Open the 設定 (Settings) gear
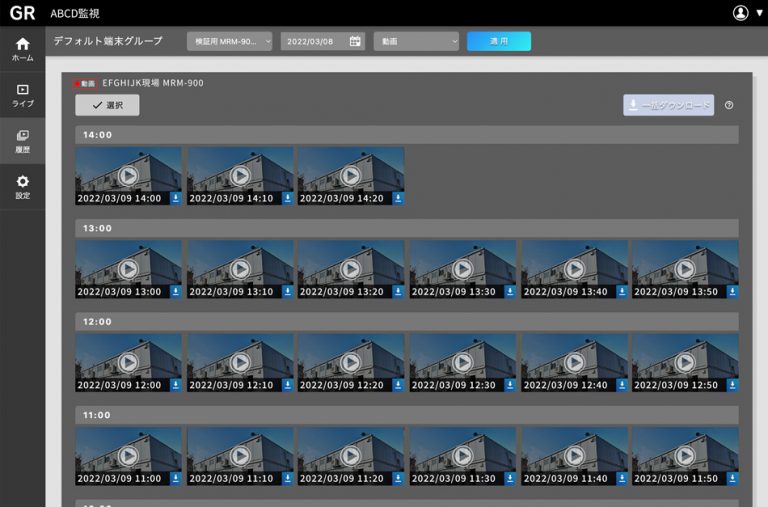This screenshot has height=507, width=768. pyautogui.click(x=22, y=187)
